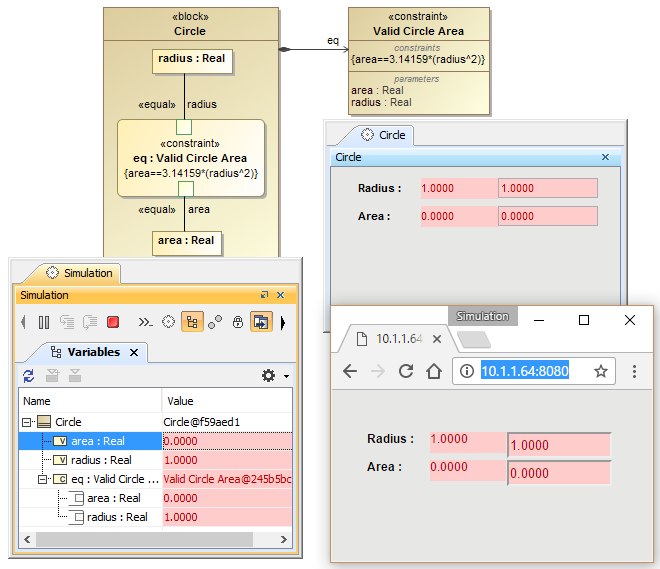Open the browser three-dot menu
This screenshot has width=660, height=569.
pyautogui.click(x=634, y=371)
